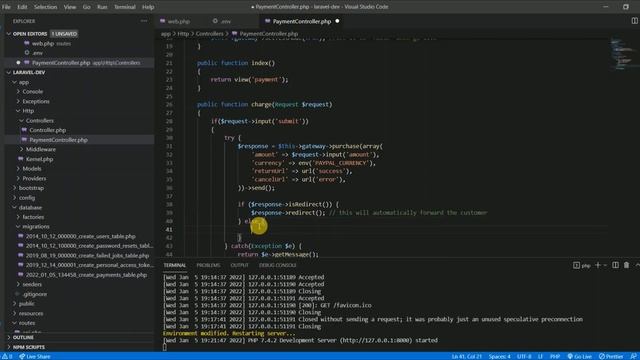This screenshot has height=360, width=640.
Task: Open the View menu
Action: [70, 7]
